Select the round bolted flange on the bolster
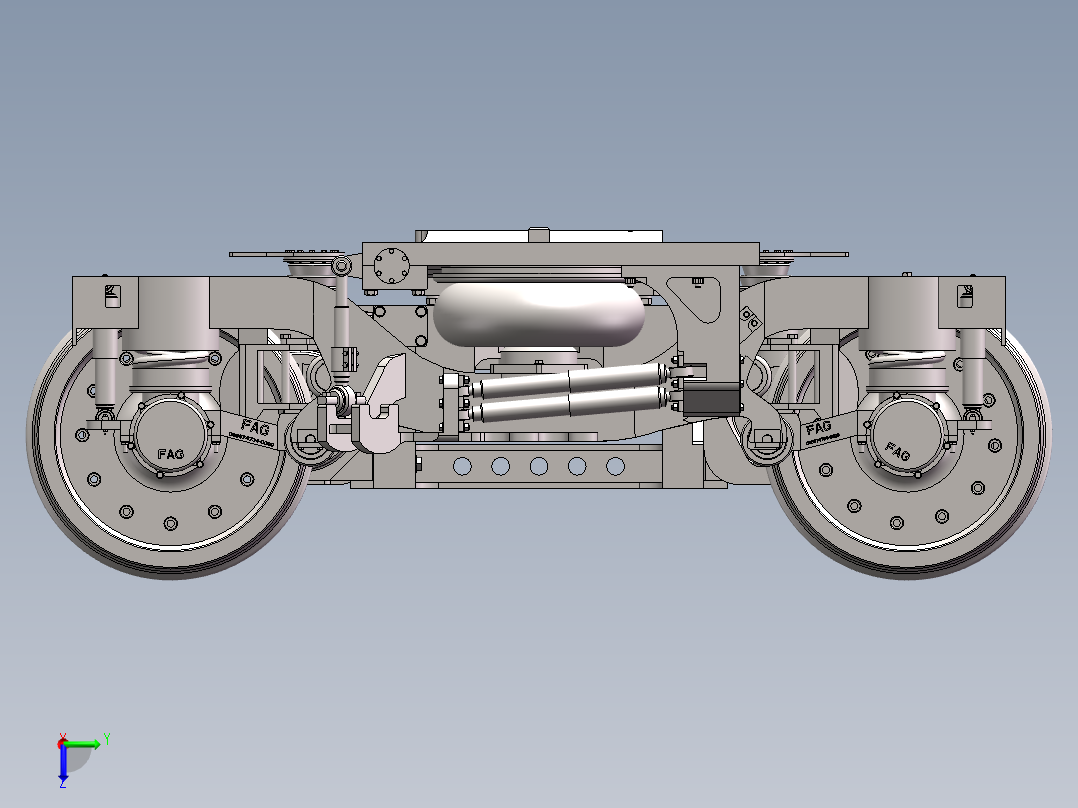This screenshot has width=1078, height=808. coord(392,266)
